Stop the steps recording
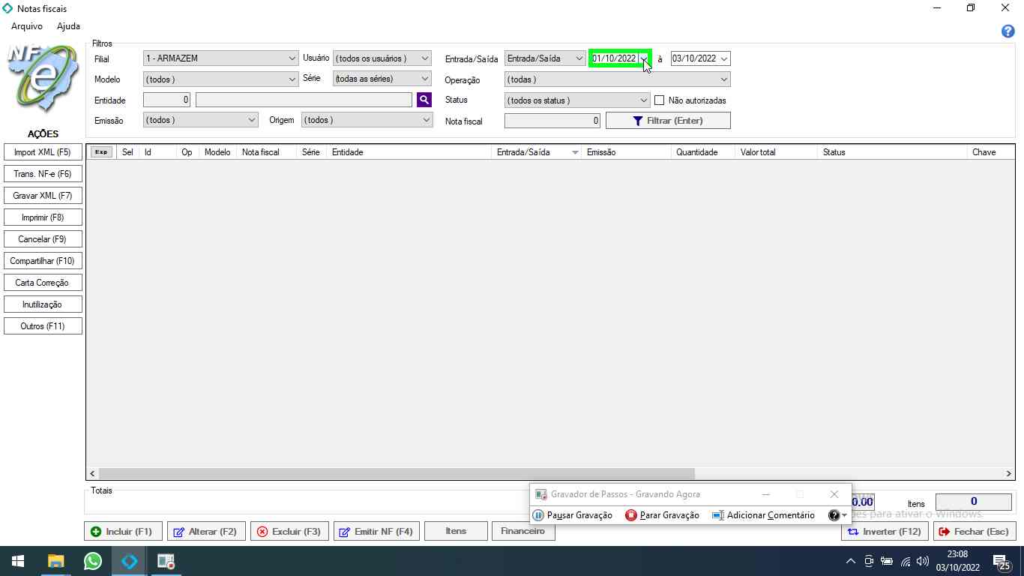Image resolution: width=1024 pixels, height=576 pixels. click(x=662, y=515)
